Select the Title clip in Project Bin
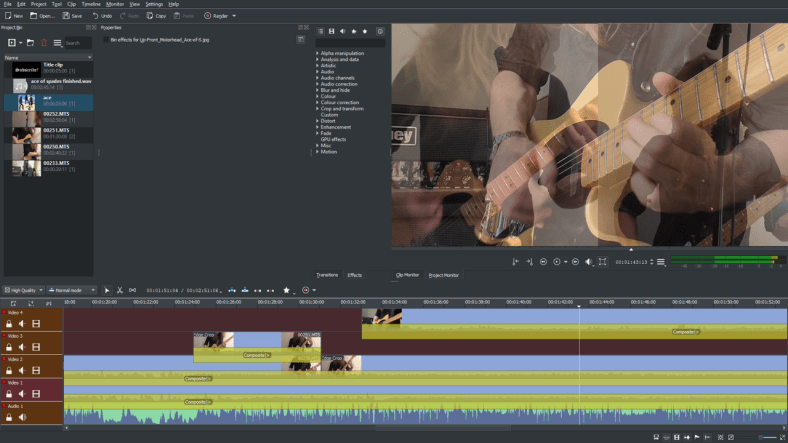Viewport: 788px width, 443px height. click(48, 69)
